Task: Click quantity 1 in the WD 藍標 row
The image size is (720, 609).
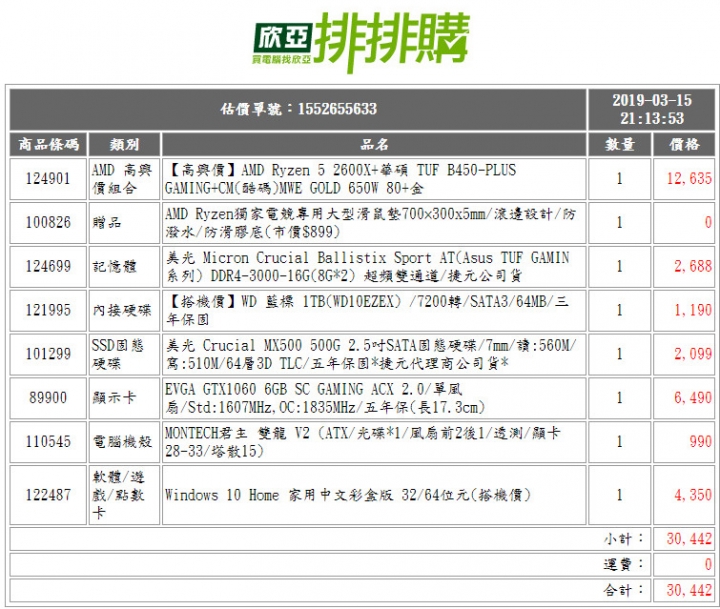Action: (619, 310)
